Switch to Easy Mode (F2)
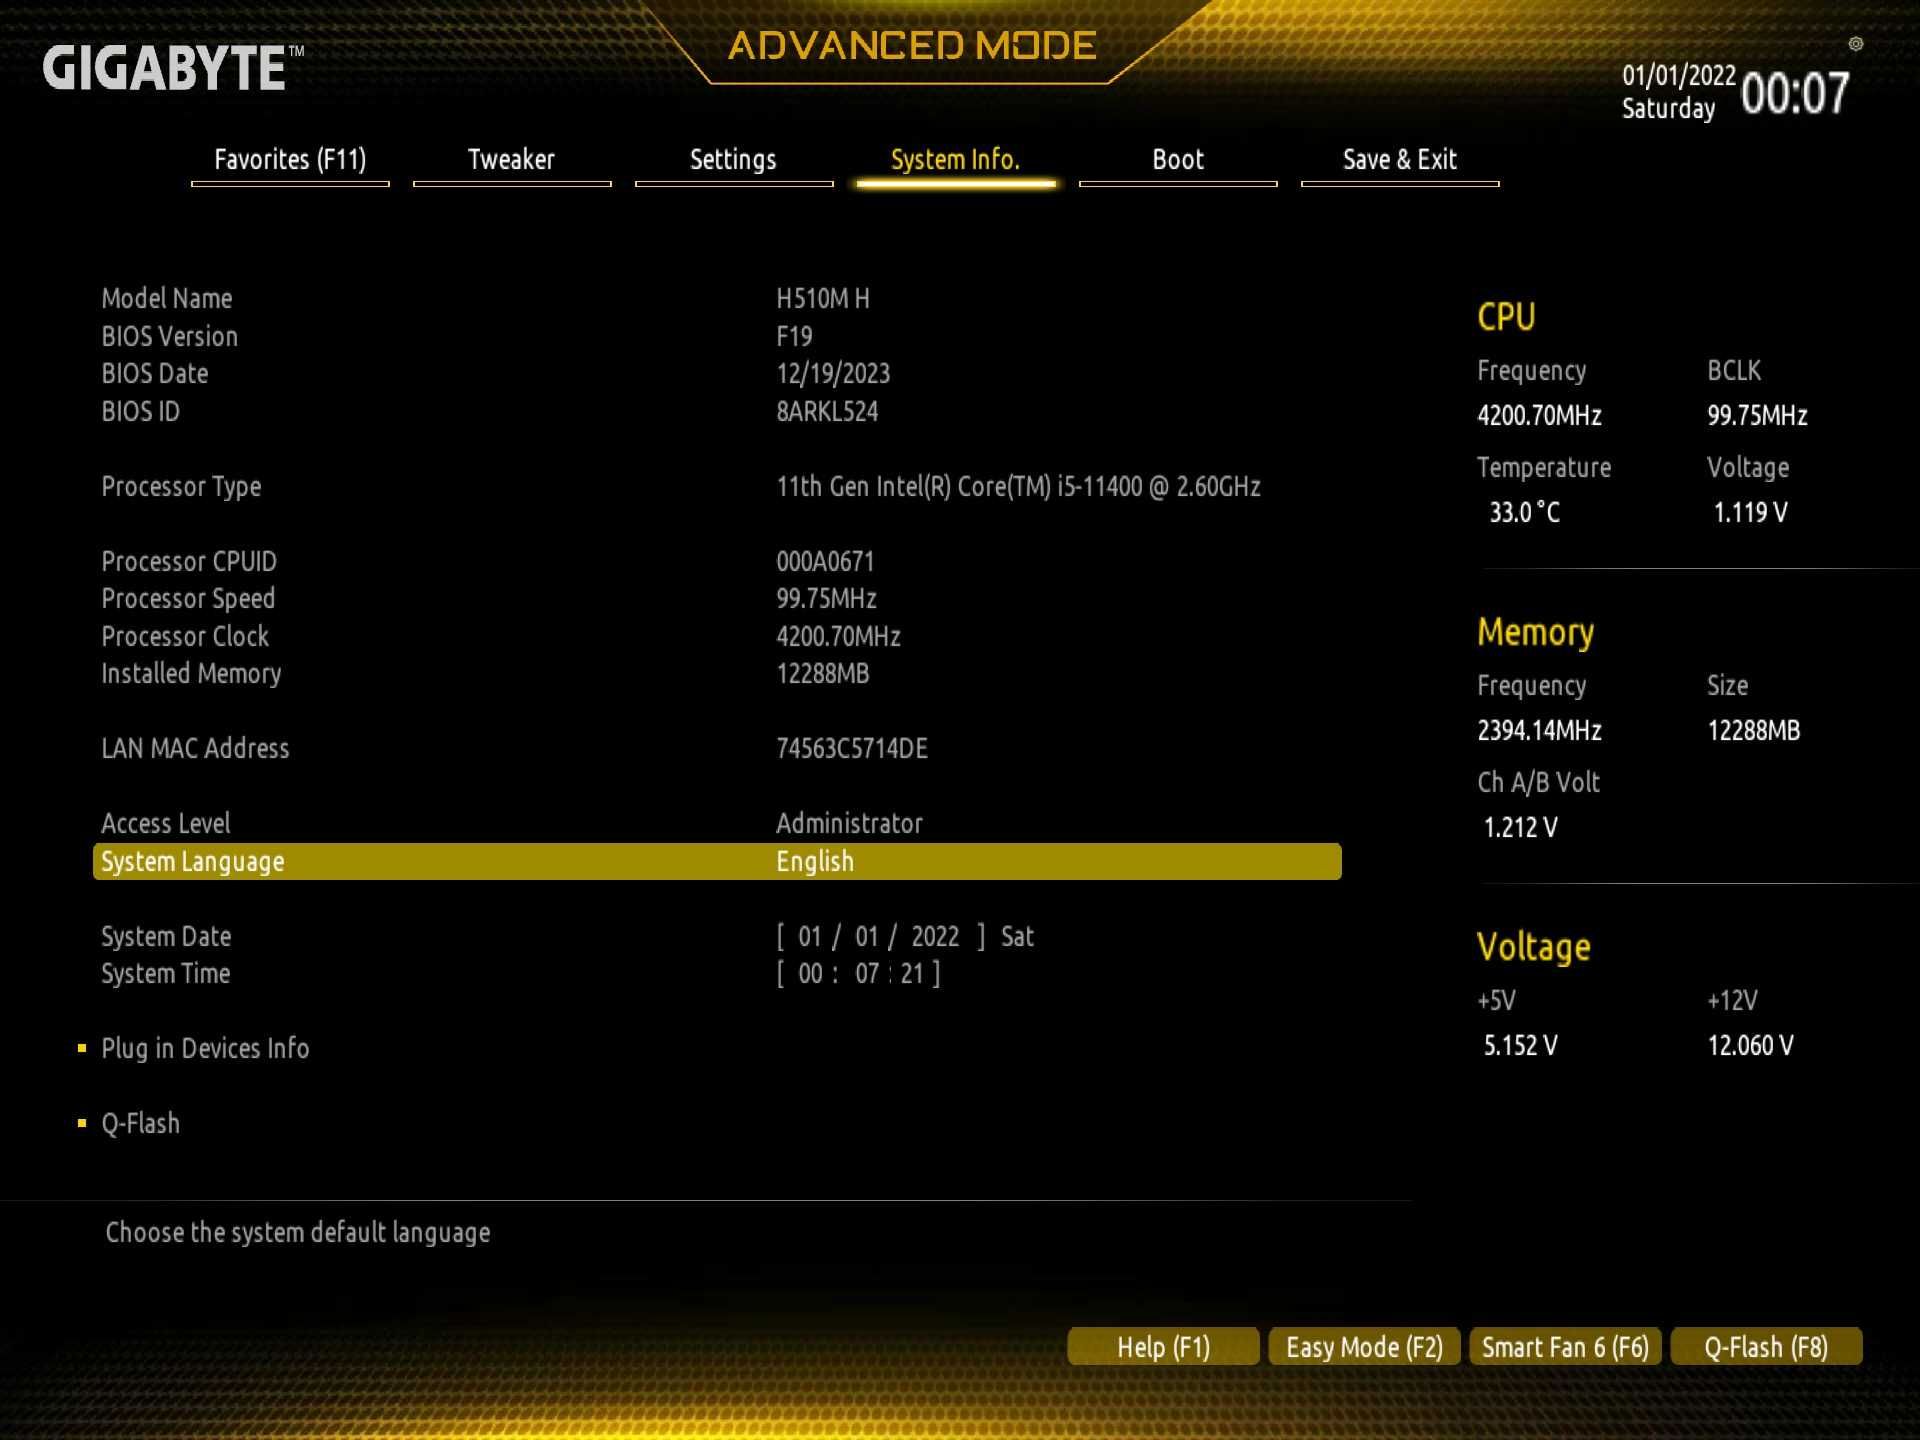This screenshot has height=1440, width=1920. pyautogui.click(x=1364, y=1346)
